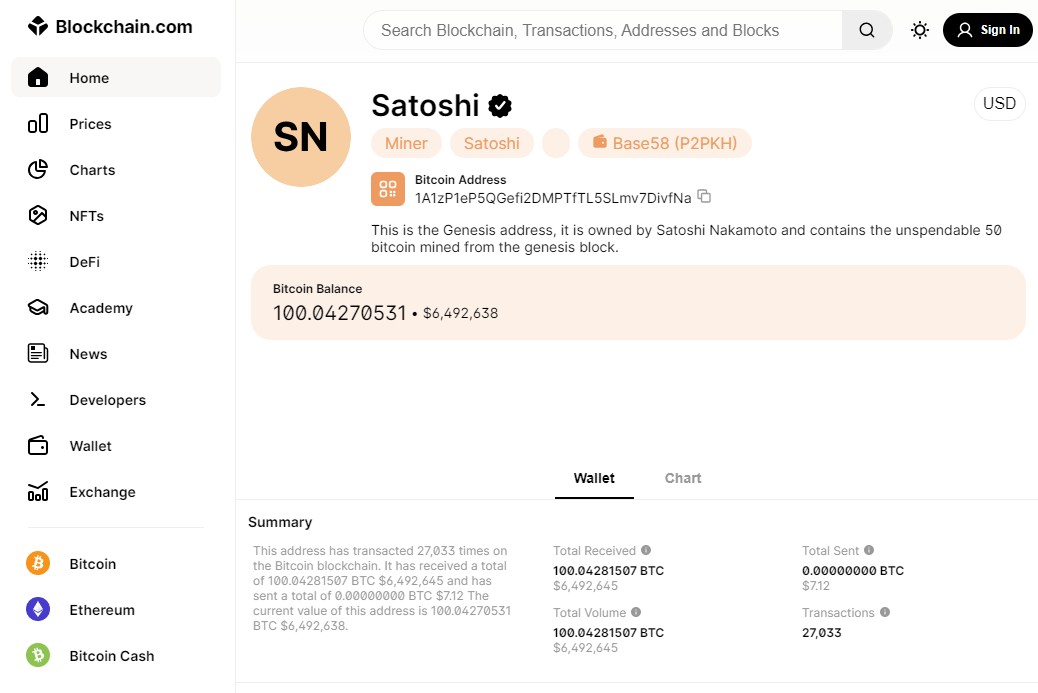Click the Transactions info icon

click(885, 612)
